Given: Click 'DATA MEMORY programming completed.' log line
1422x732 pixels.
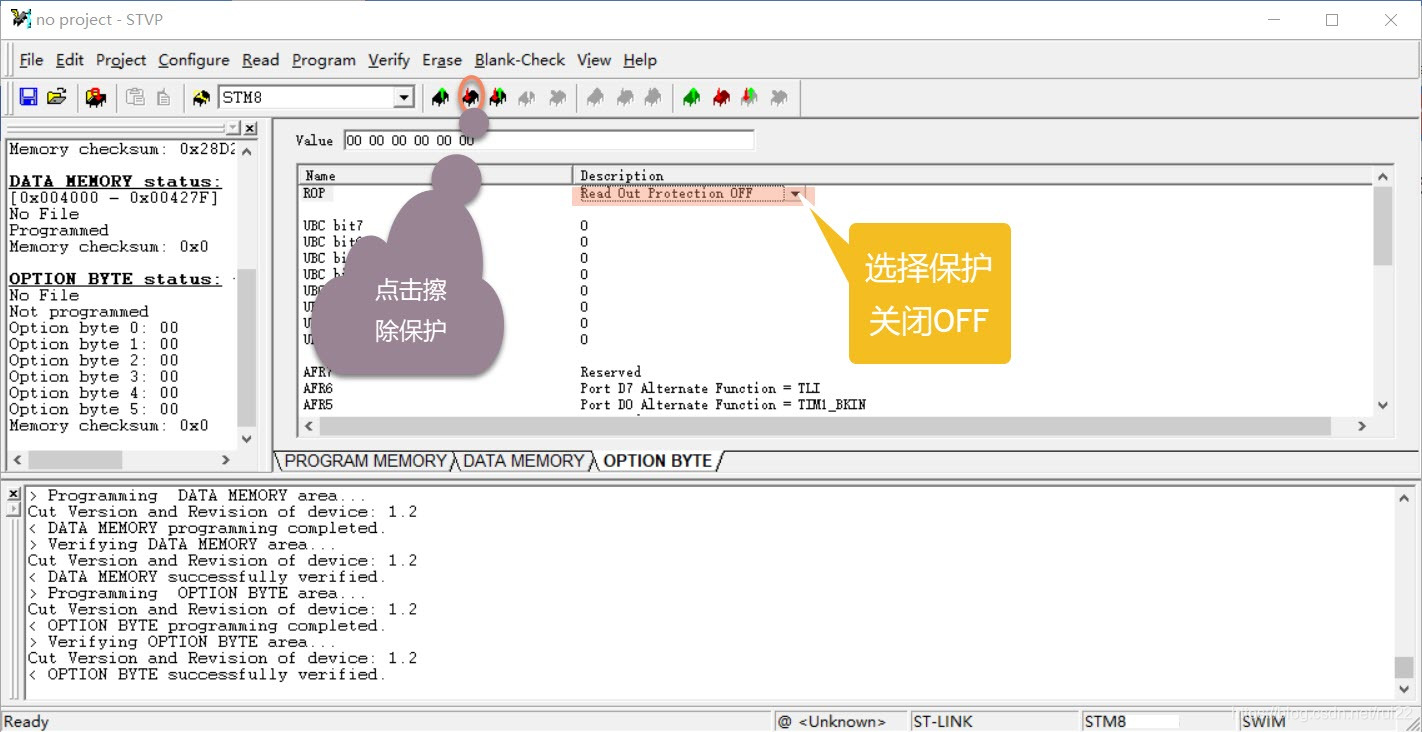Looking at the screenshot, I should coord(216,528).
